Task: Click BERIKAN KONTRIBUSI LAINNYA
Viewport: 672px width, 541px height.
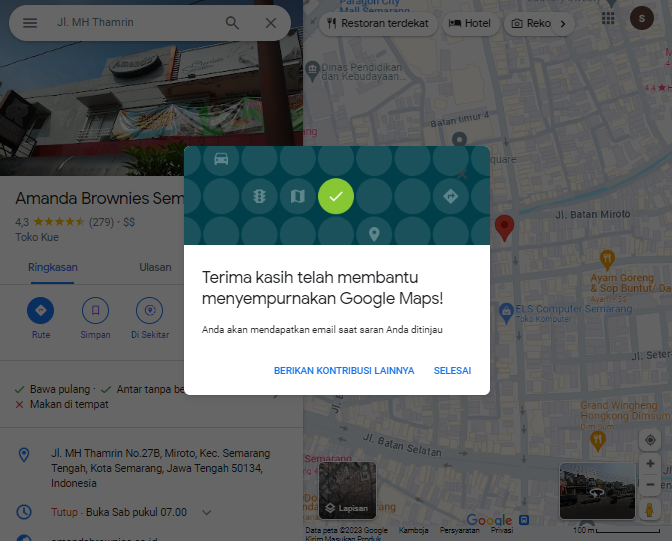Action: click(344, 370)
